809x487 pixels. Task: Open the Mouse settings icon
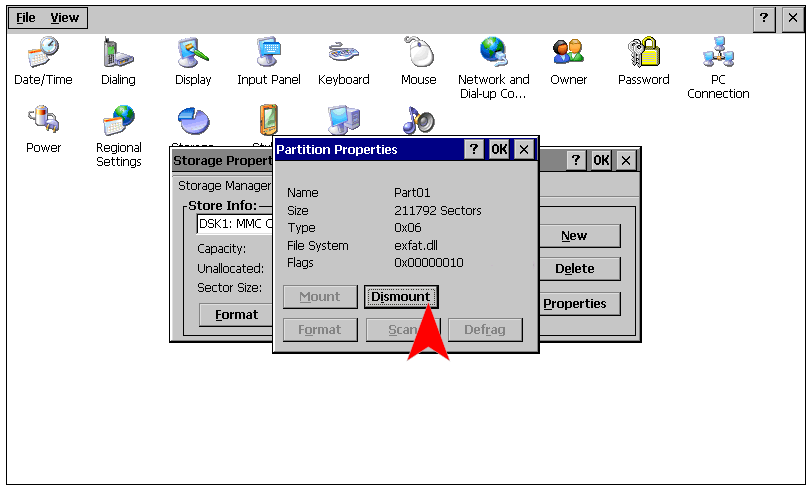coord(418,52)
